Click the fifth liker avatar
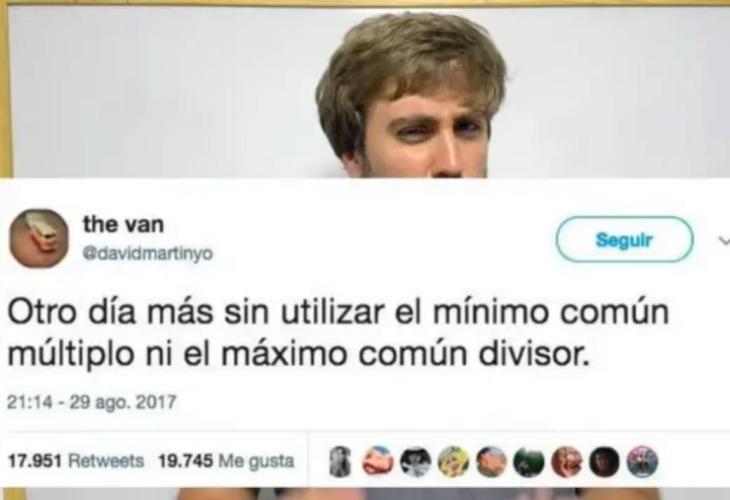Screen dimensions: 730x500 click(492, 461)
